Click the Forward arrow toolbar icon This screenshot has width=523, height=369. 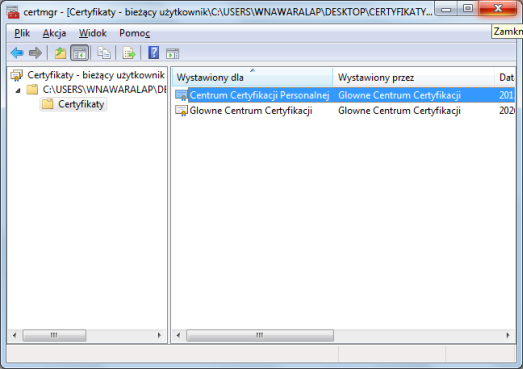tap(35, 53)
